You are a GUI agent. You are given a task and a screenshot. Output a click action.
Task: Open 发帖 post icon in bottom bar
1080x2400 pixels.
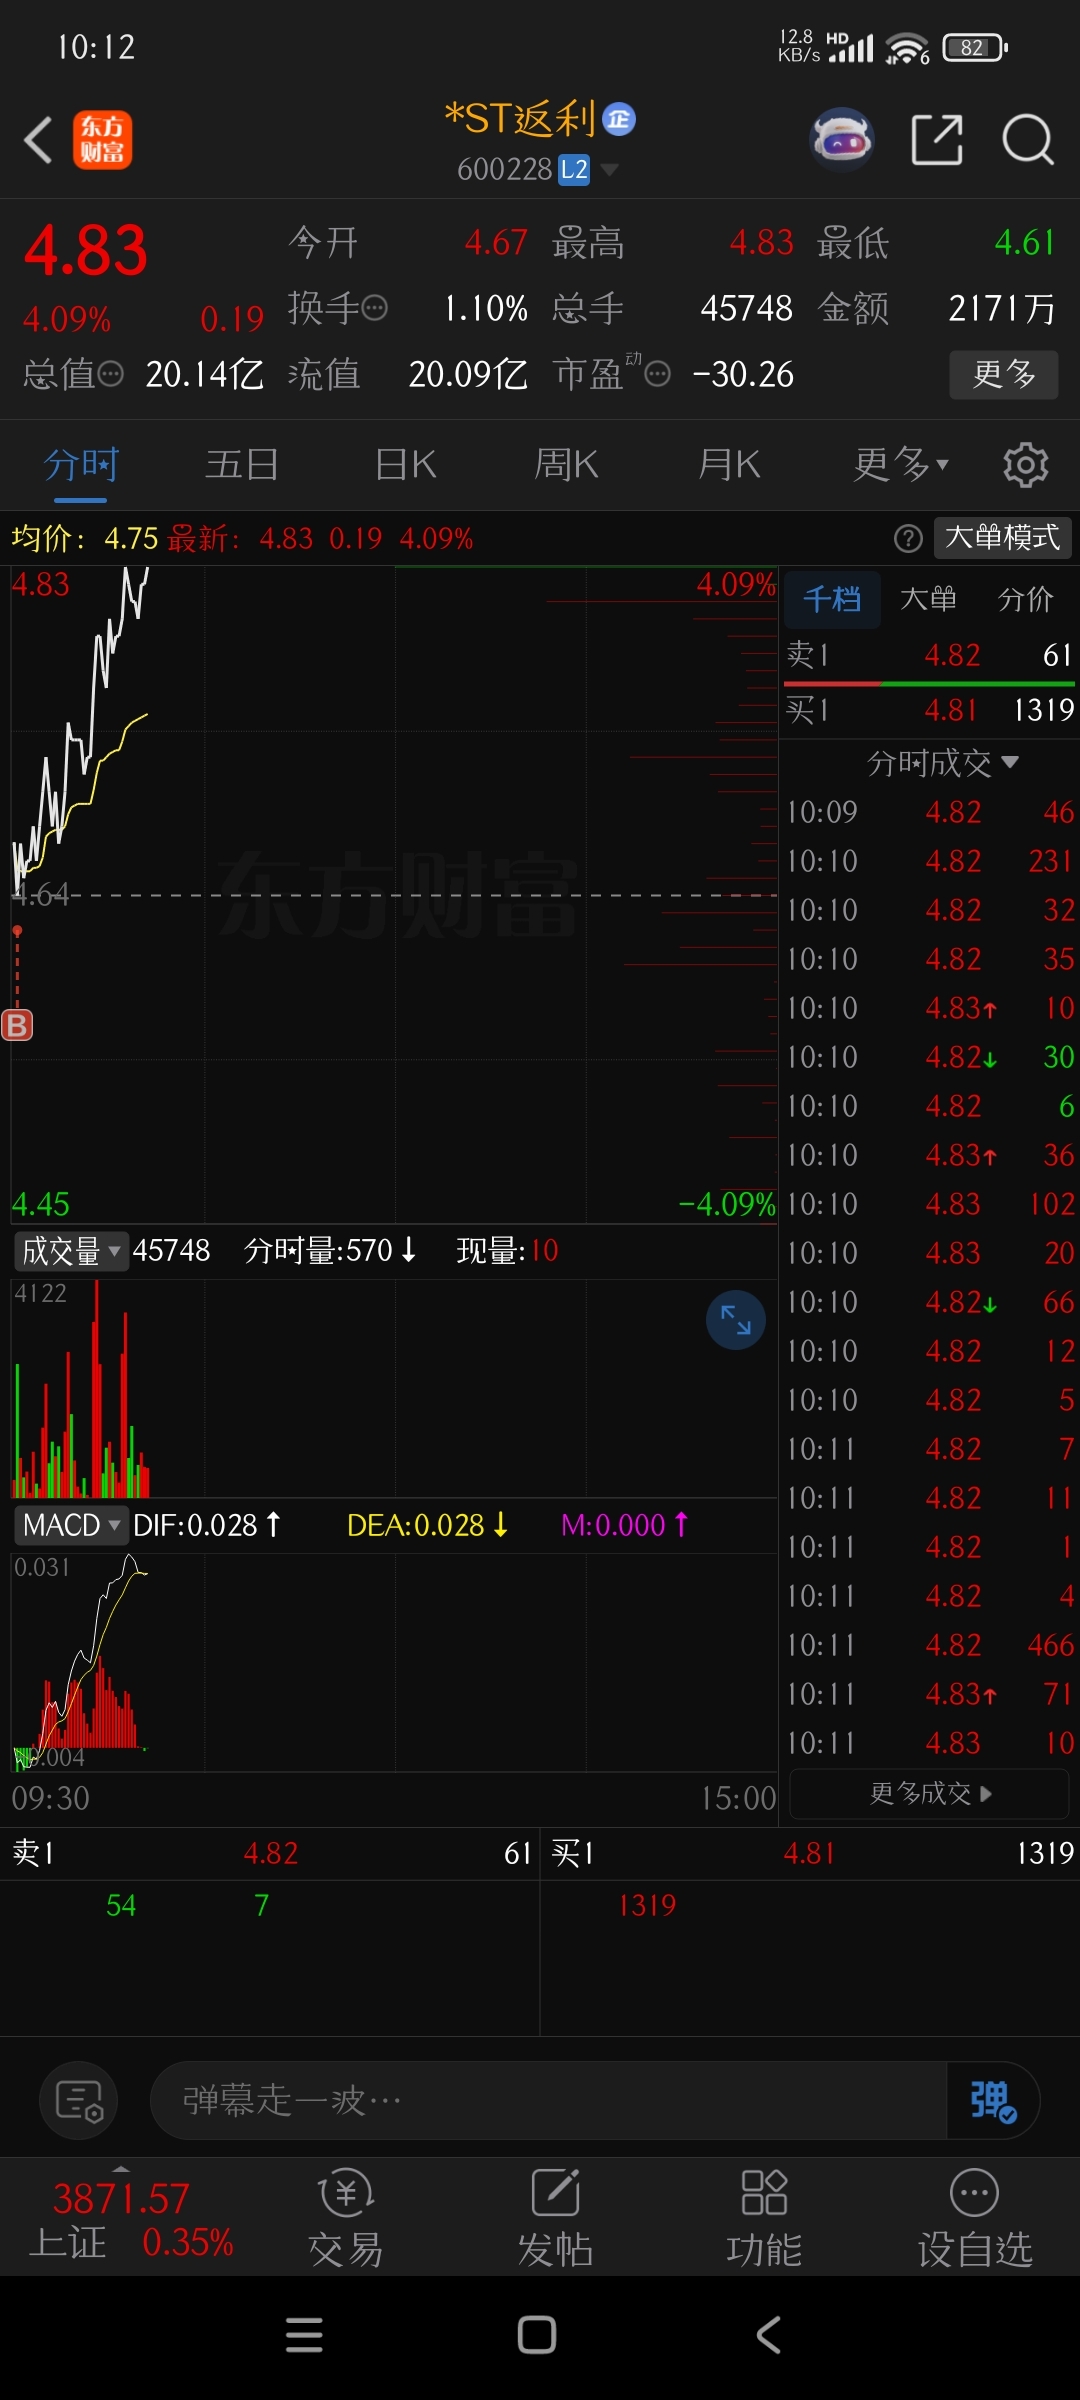point(555,2218)
